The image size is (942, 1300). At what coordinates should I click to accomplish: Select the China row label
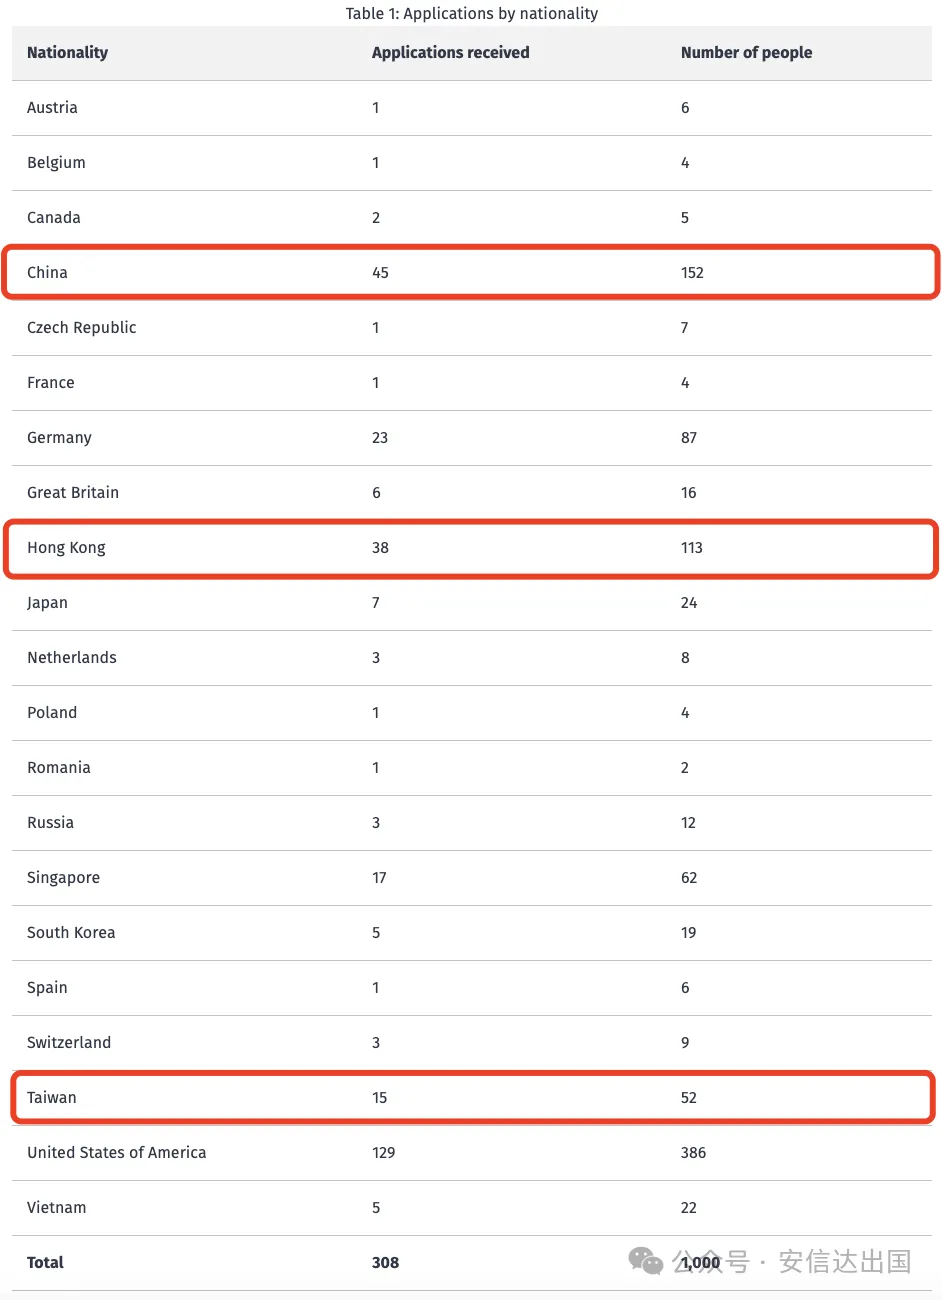[x=47, y=272]
